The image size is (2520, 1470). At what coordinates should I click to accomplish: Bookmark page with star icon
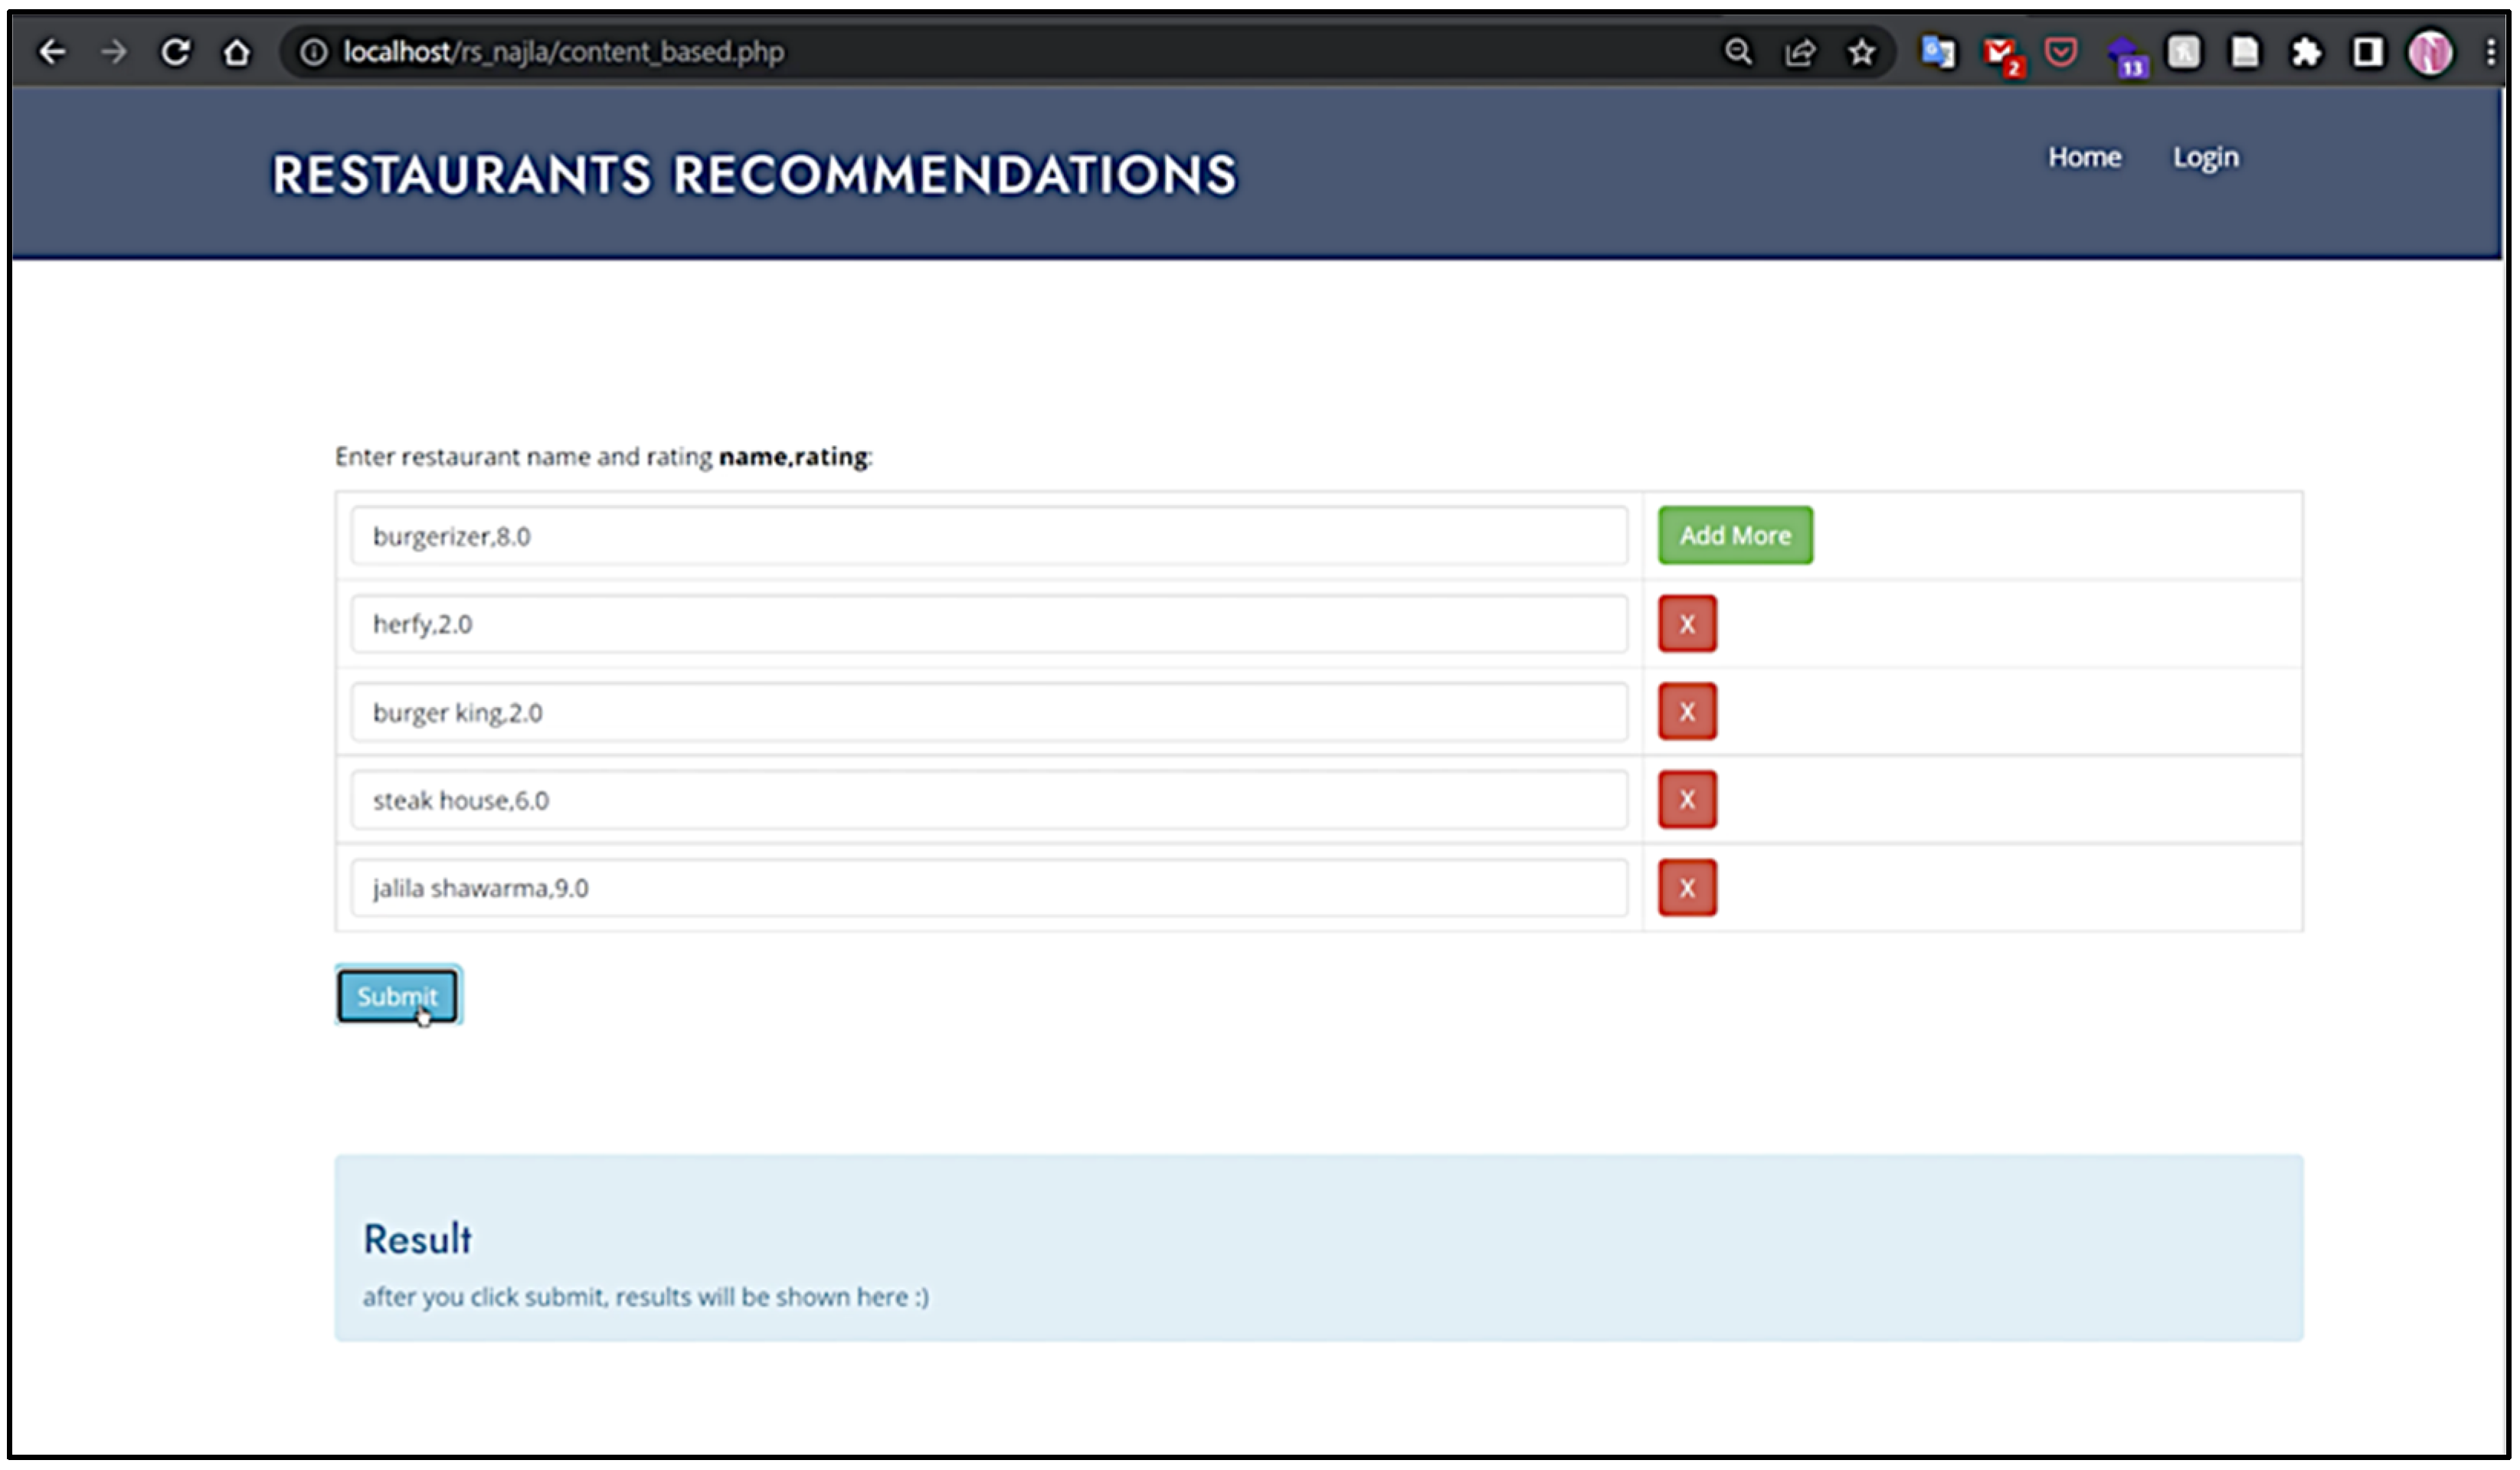point(1861,52)
